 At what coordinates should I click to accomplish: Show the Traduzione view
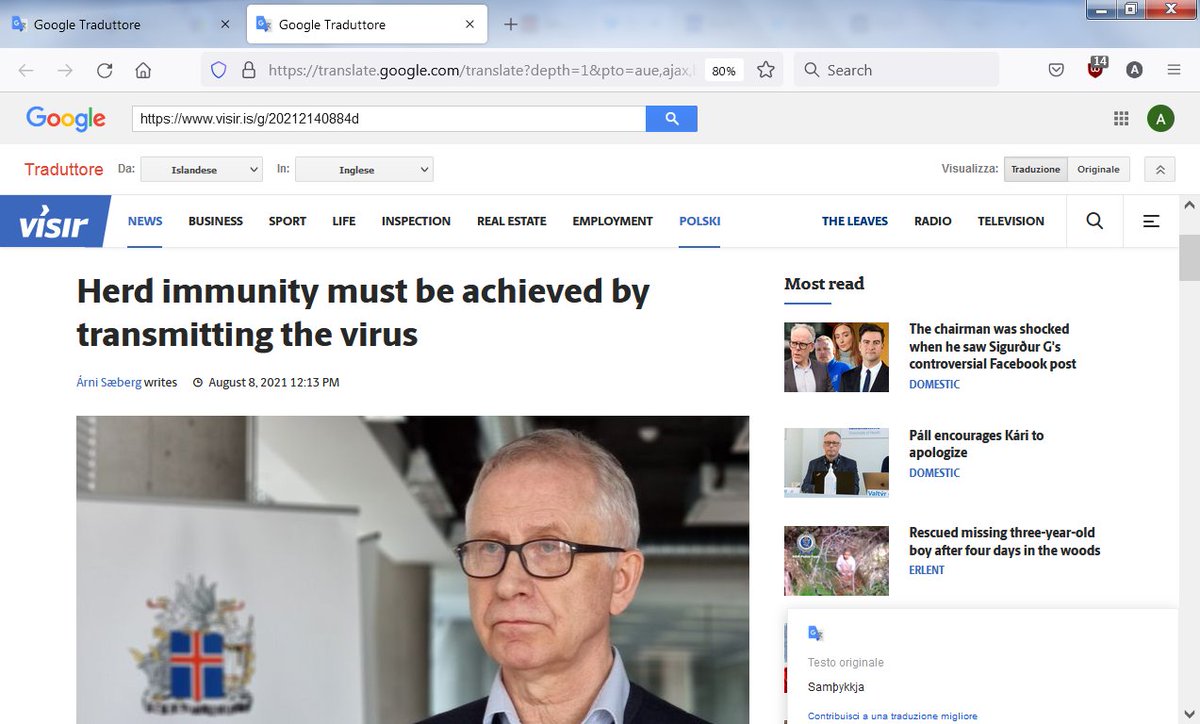point(1035,169)
